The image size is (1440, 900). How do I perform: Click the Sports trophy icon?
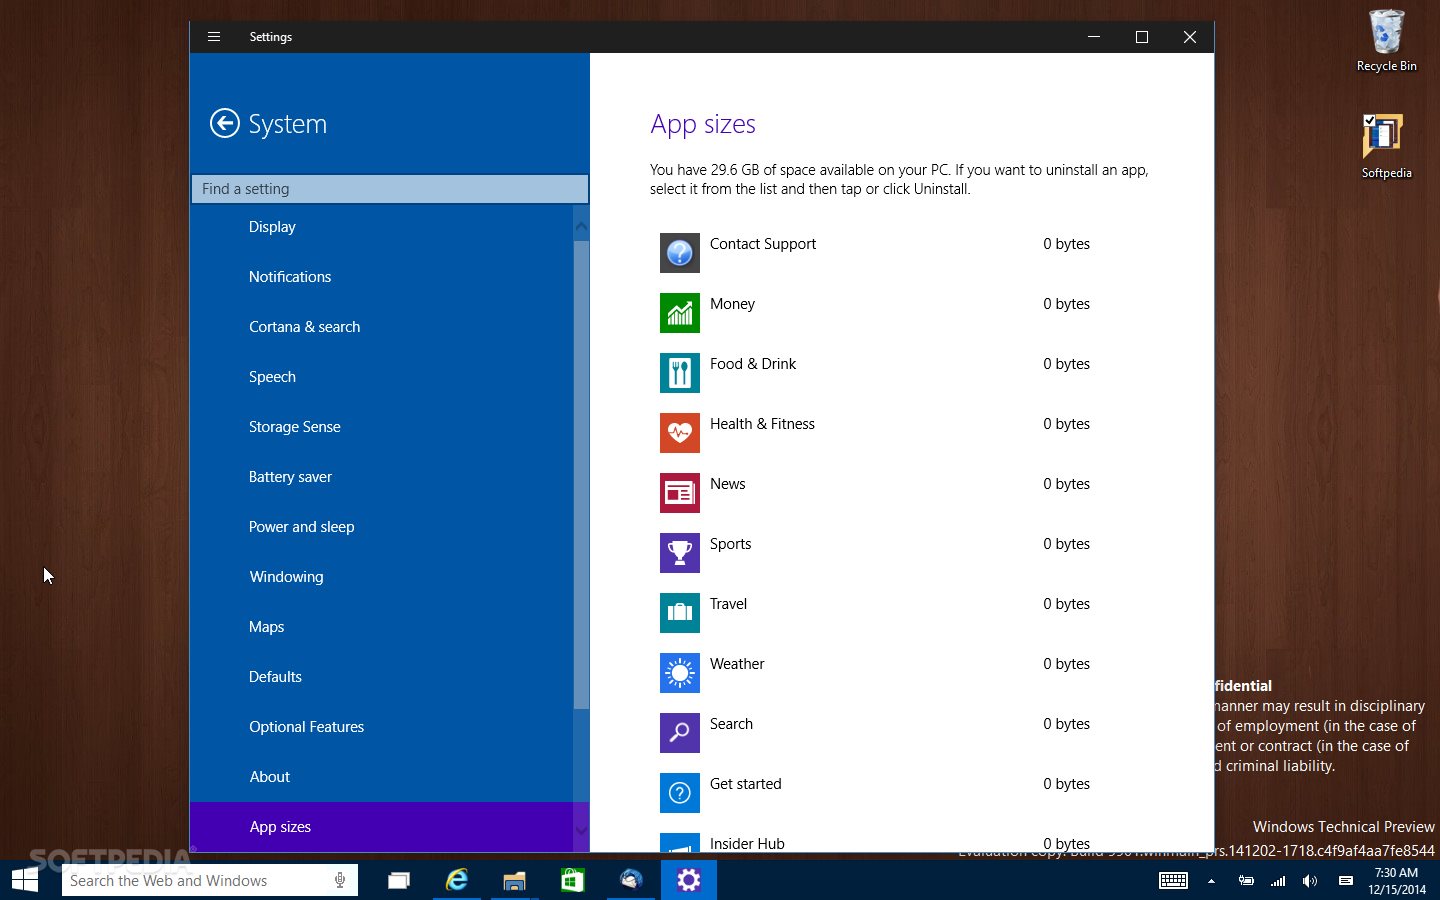[x=679, y=553]
